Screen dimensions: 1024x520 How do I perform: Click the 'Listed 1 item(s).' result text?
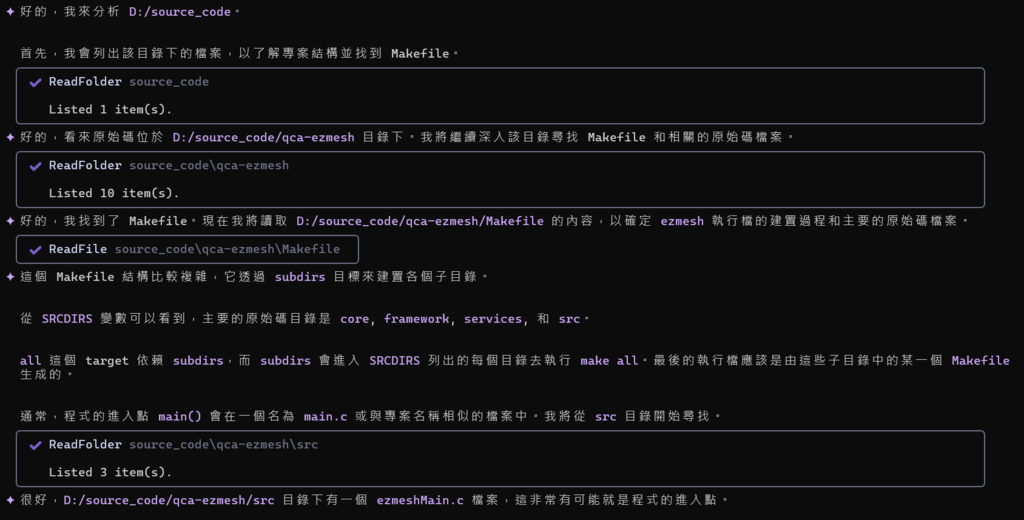click(x=110, y=109)
